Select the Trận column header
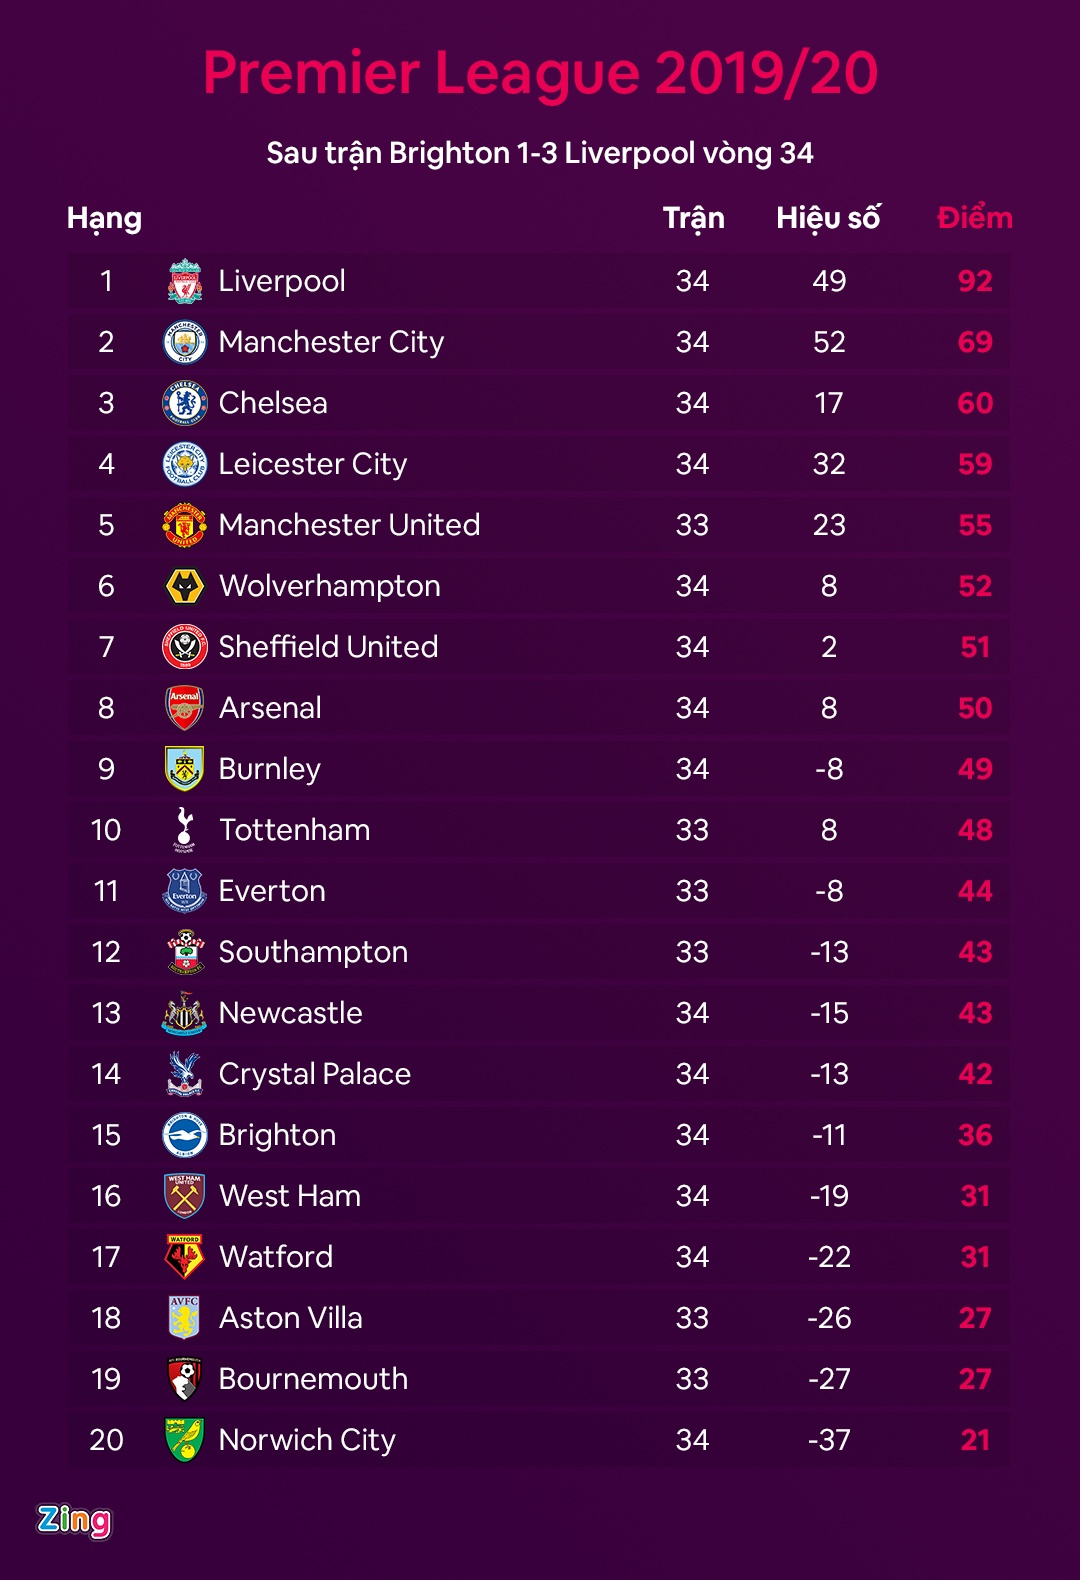The width and height of the screenshot is (1080, 1580). tap(693, 218)
